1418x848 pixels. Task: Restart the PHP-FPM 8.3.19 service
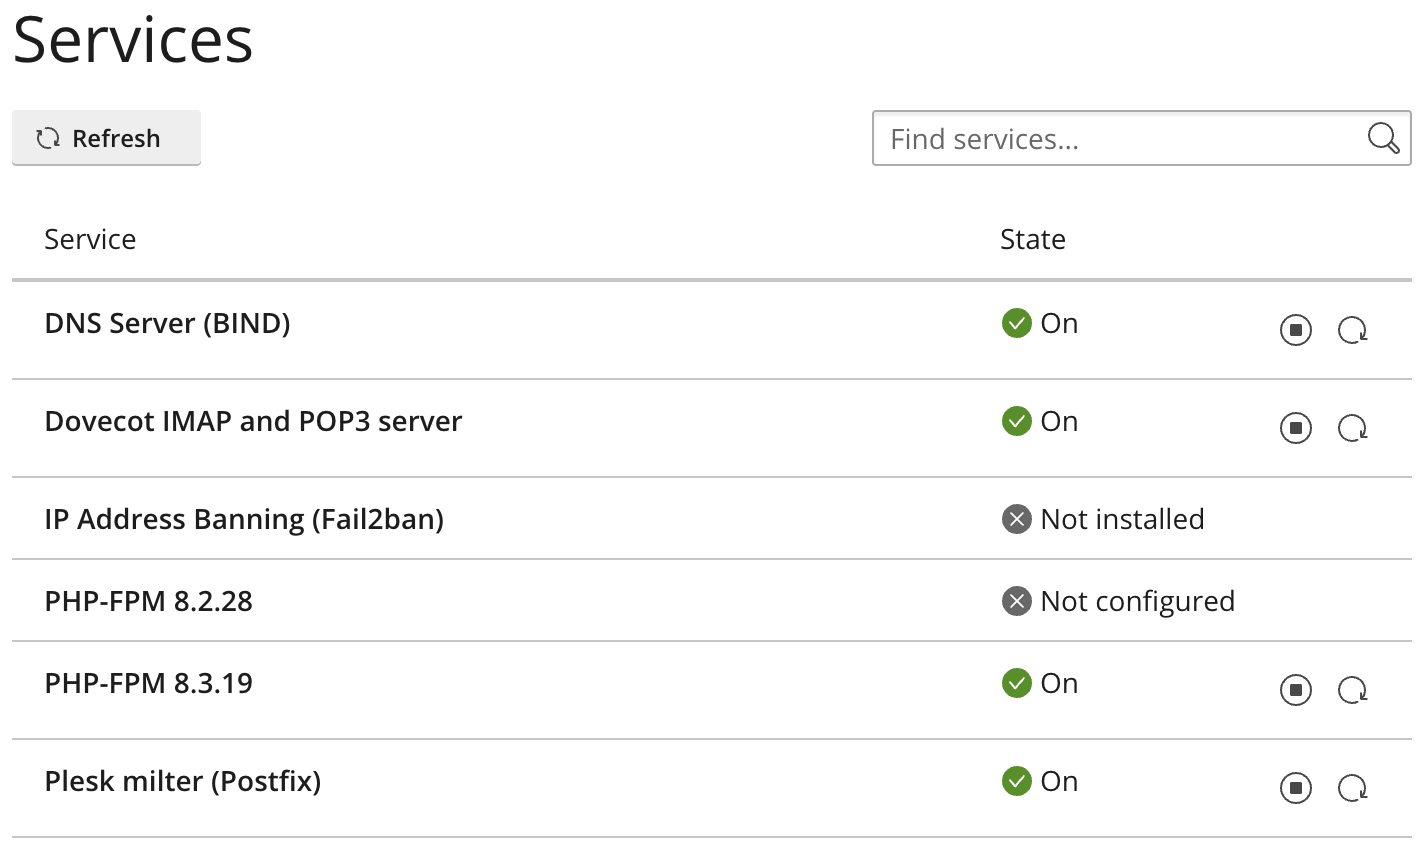(x=1353, y=690)
